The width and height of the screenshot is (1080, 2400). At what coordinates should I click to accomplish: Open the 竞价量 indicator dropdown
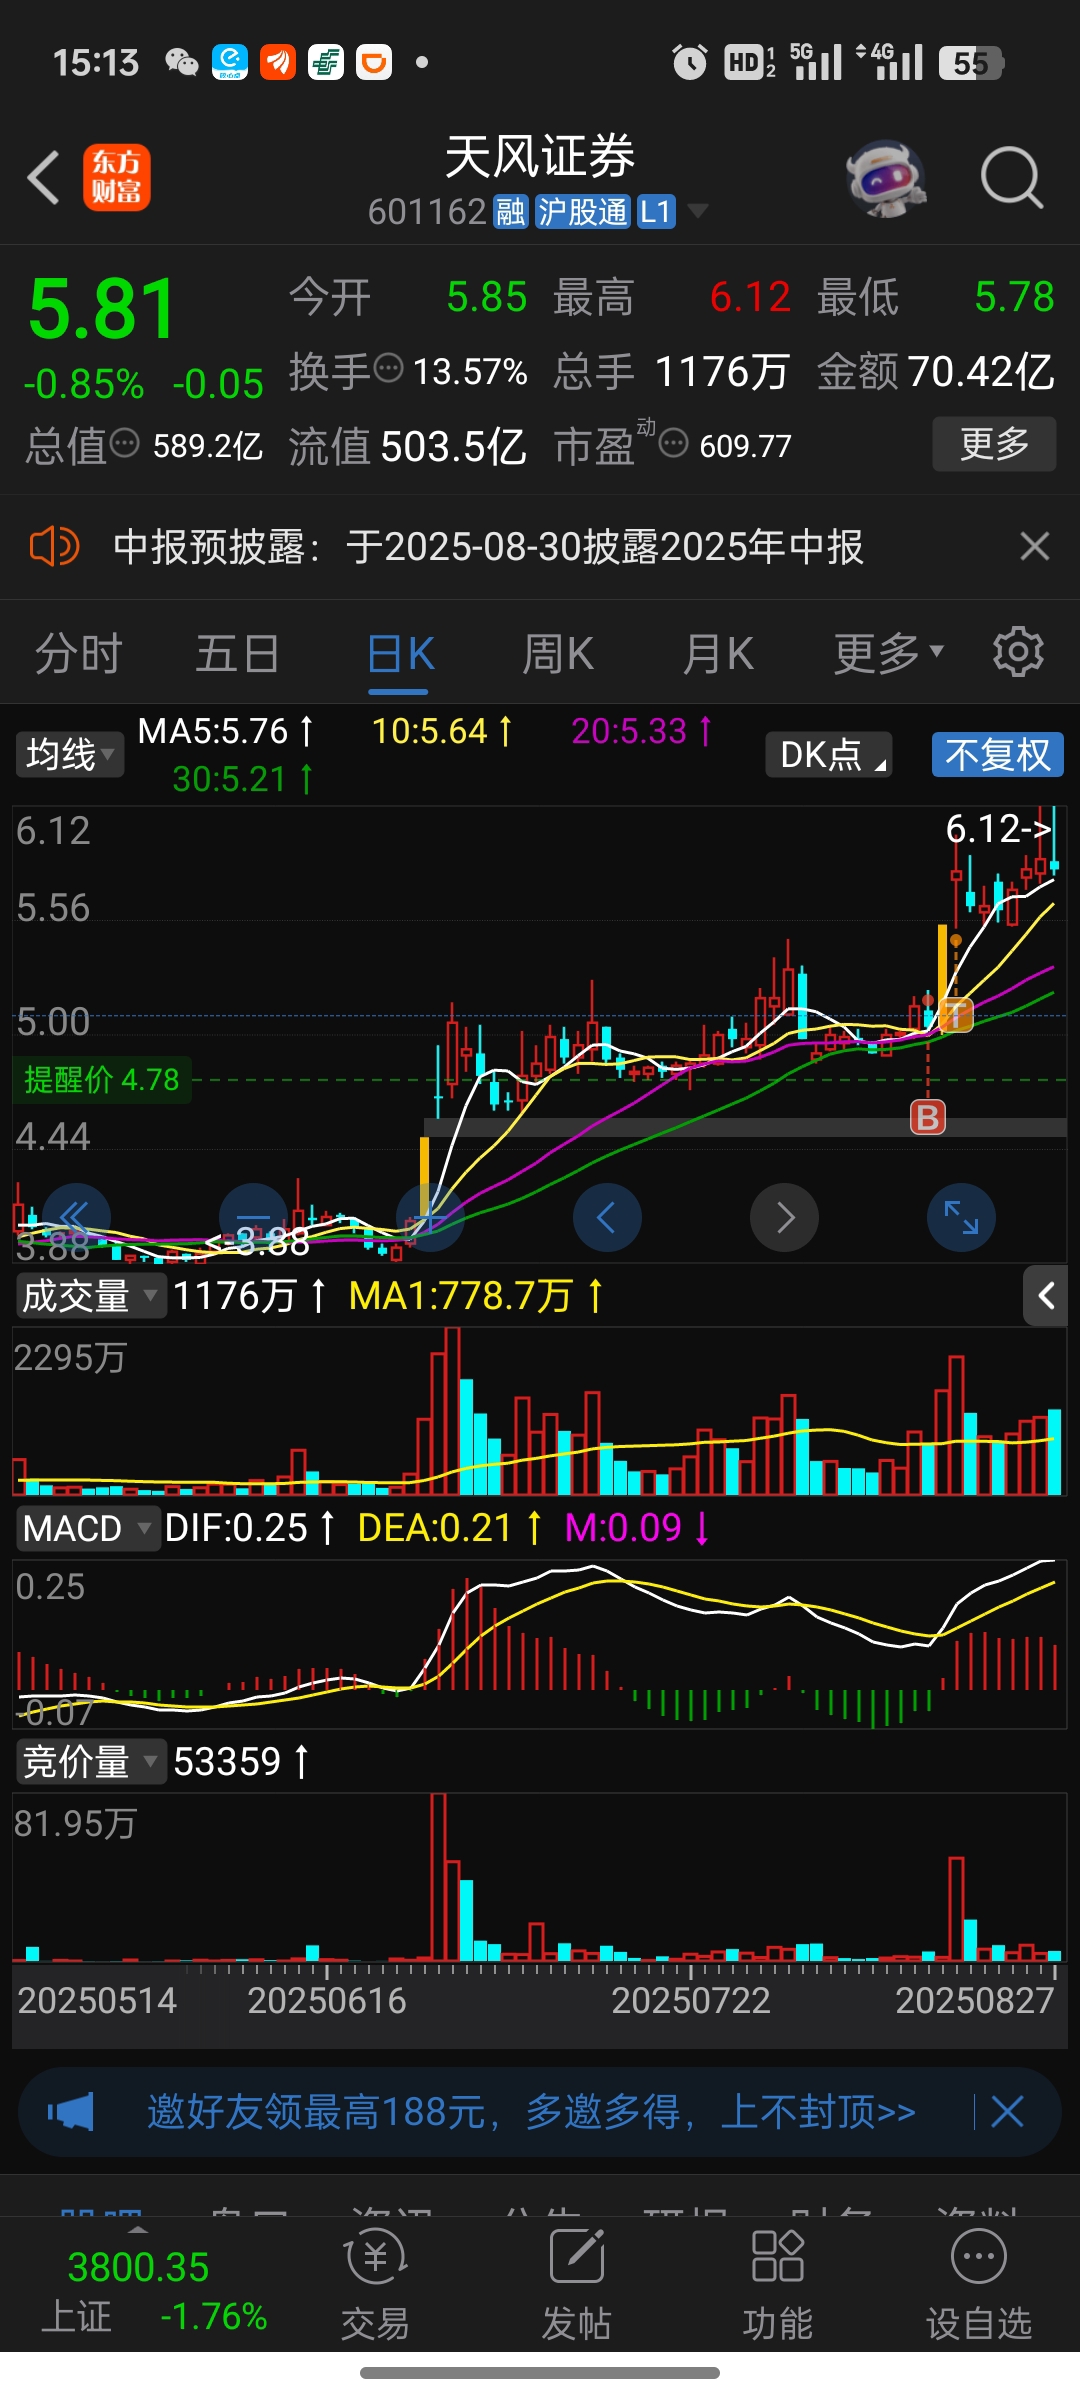pyautogui.click(x=90, y=1761)
